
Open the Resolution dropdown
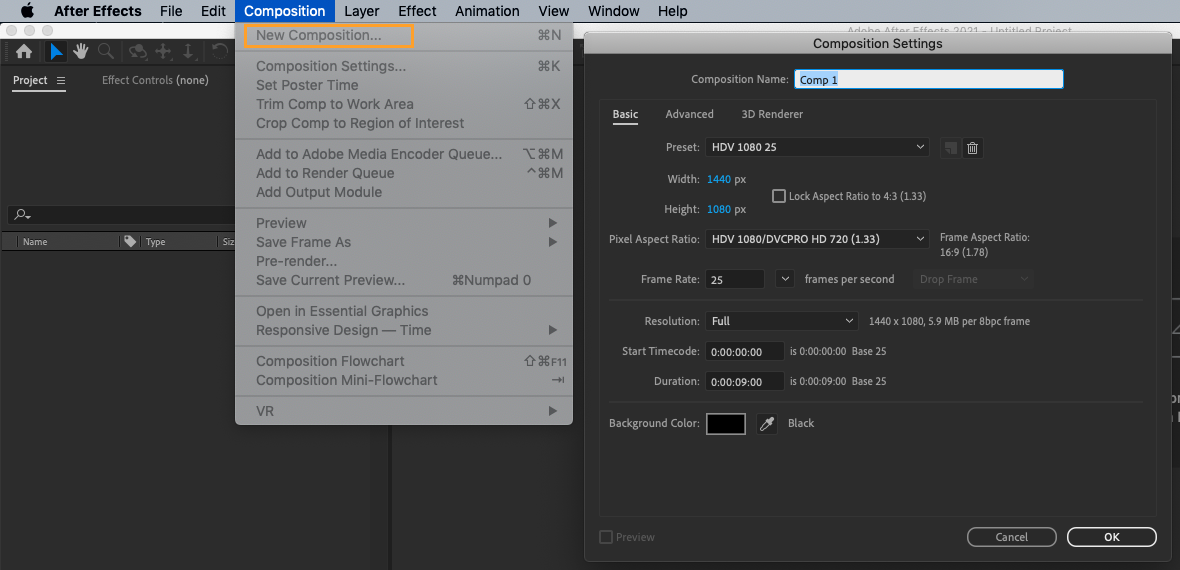pyautogui.click(x=781, y=321)
